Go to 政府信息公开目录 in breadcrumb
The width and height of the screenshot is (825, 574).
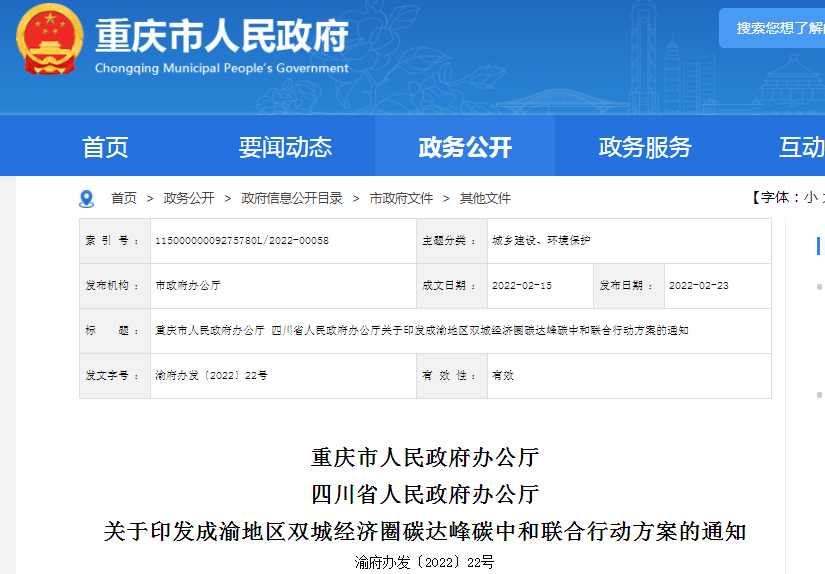pos(292,198)
